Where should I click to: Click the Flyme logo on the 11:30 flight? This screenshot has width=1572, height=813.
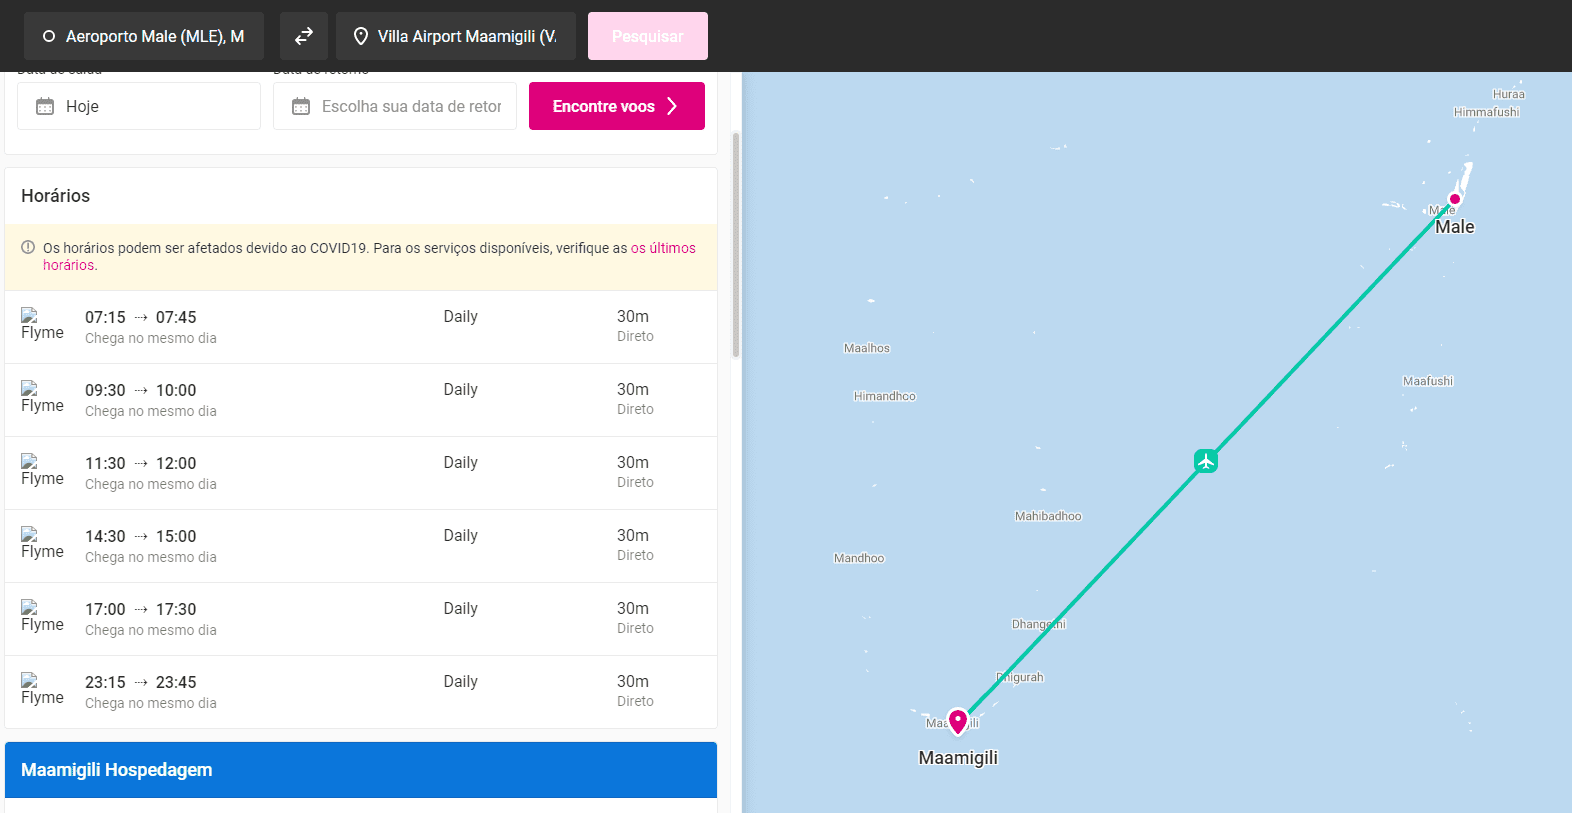point(42,470)
